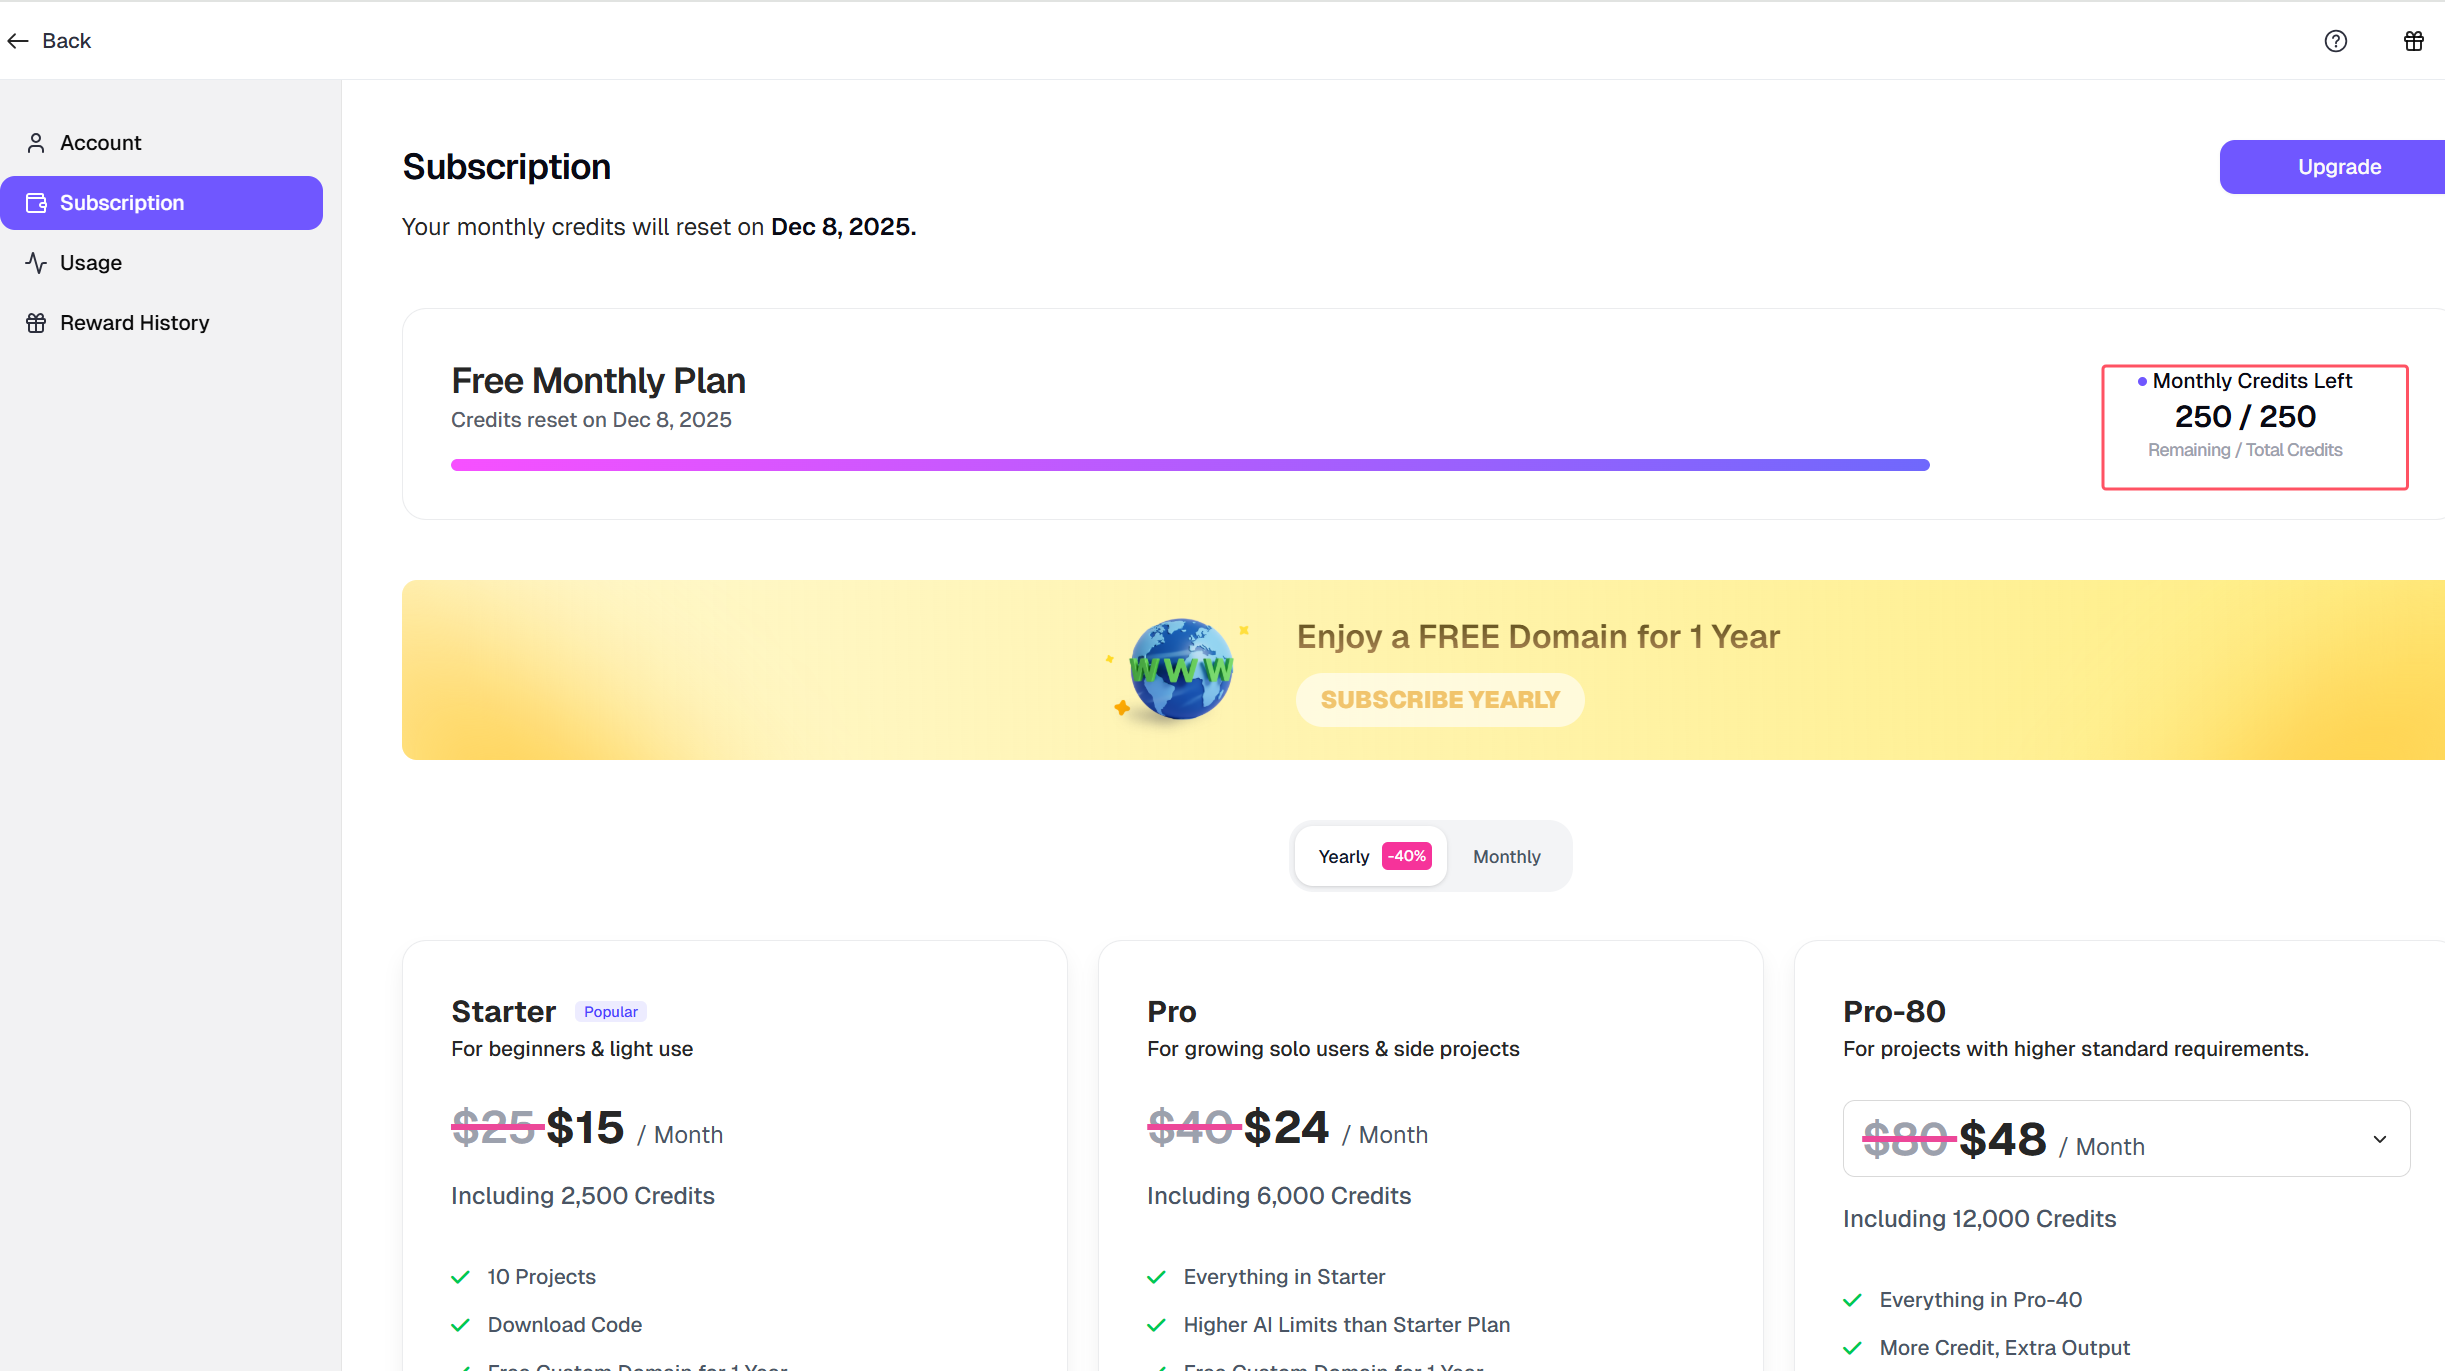Open the Reward History sidebar tab
This screenshot has height=1371, width=2445.
click(x=134, y=323)
